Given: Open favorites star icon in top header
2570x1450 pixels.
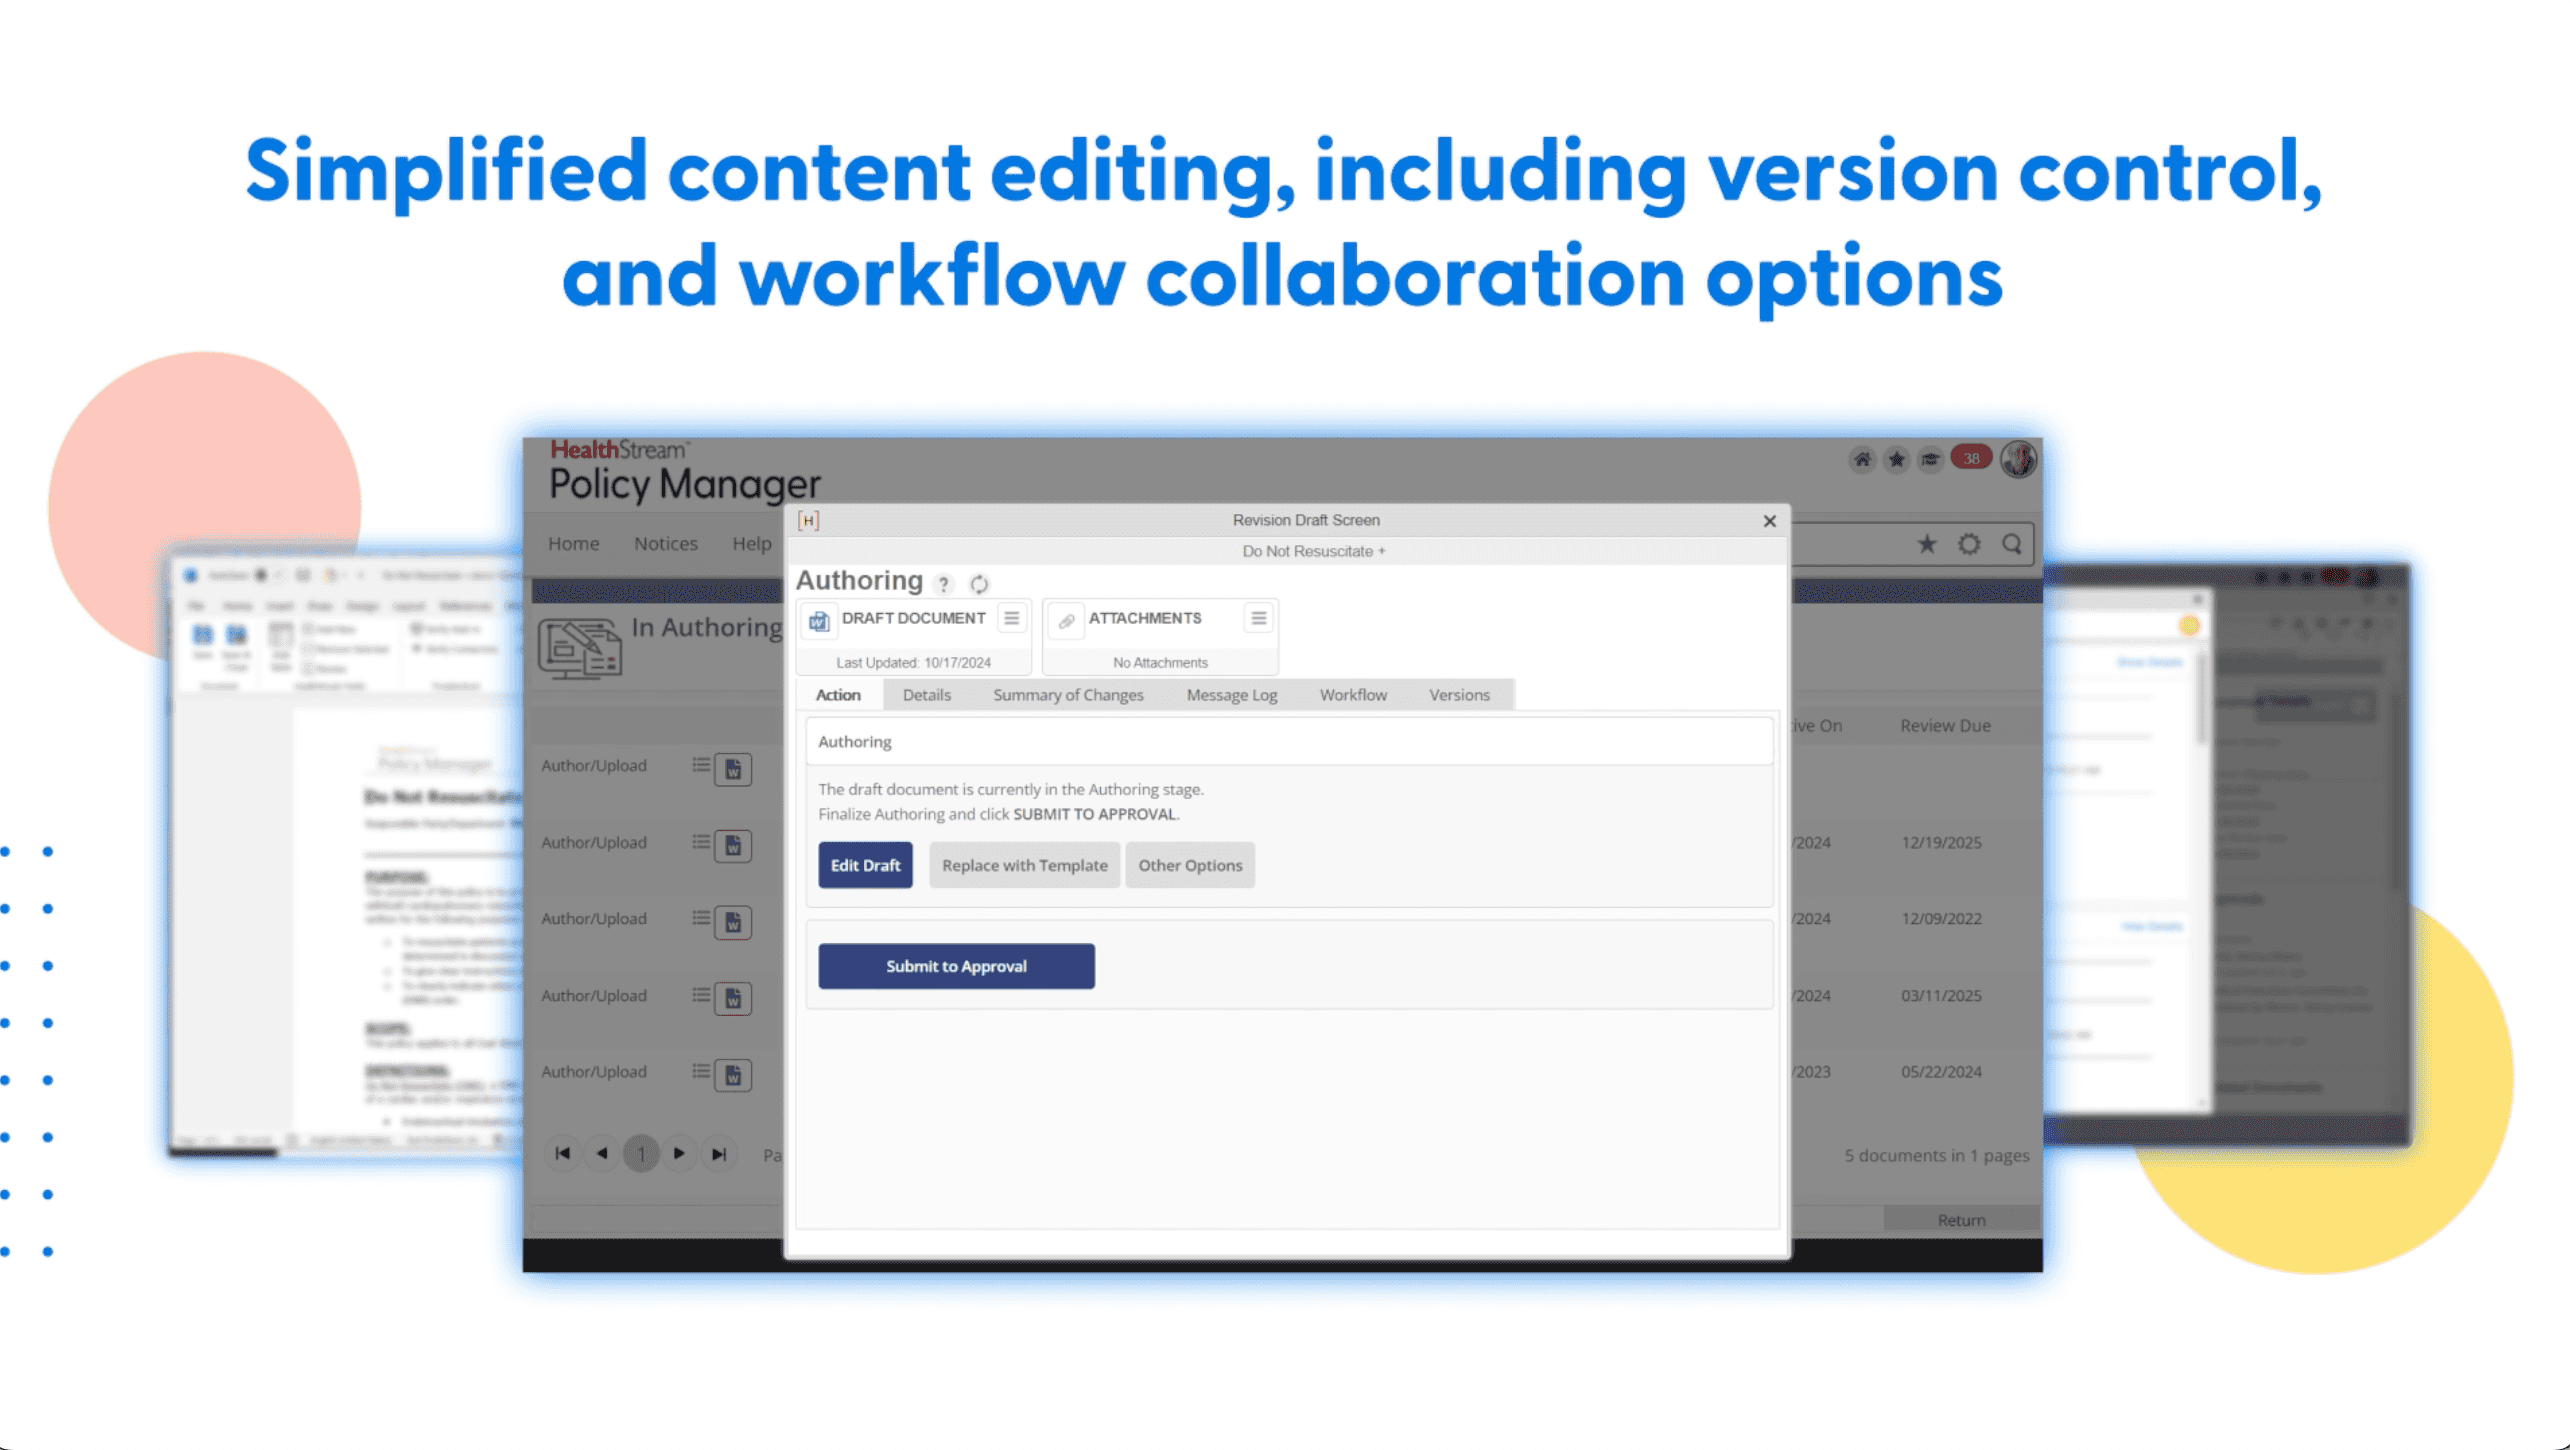Looking at the screenshot, I should click(x=1896, y=459).
